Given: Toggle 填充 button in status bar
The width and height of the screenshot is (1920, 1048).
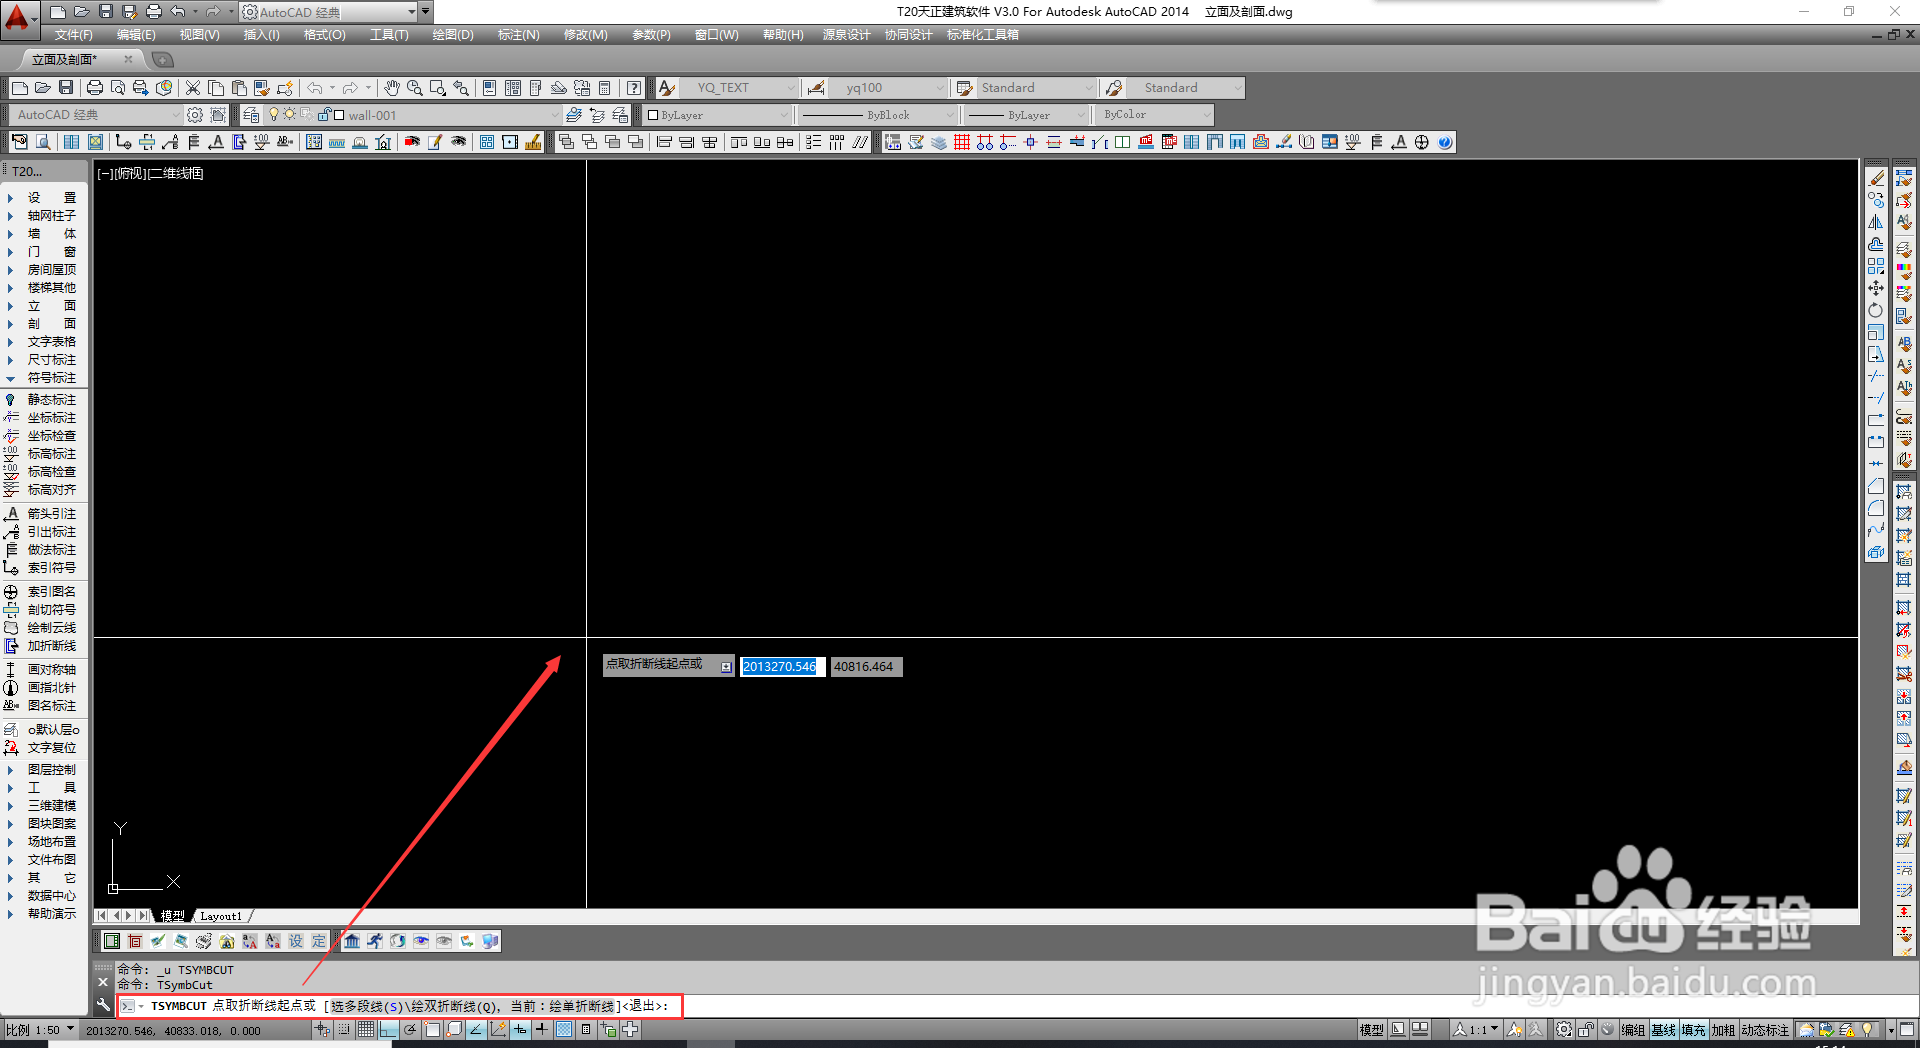Looking at the screenshot, I should (1693, 1030).
